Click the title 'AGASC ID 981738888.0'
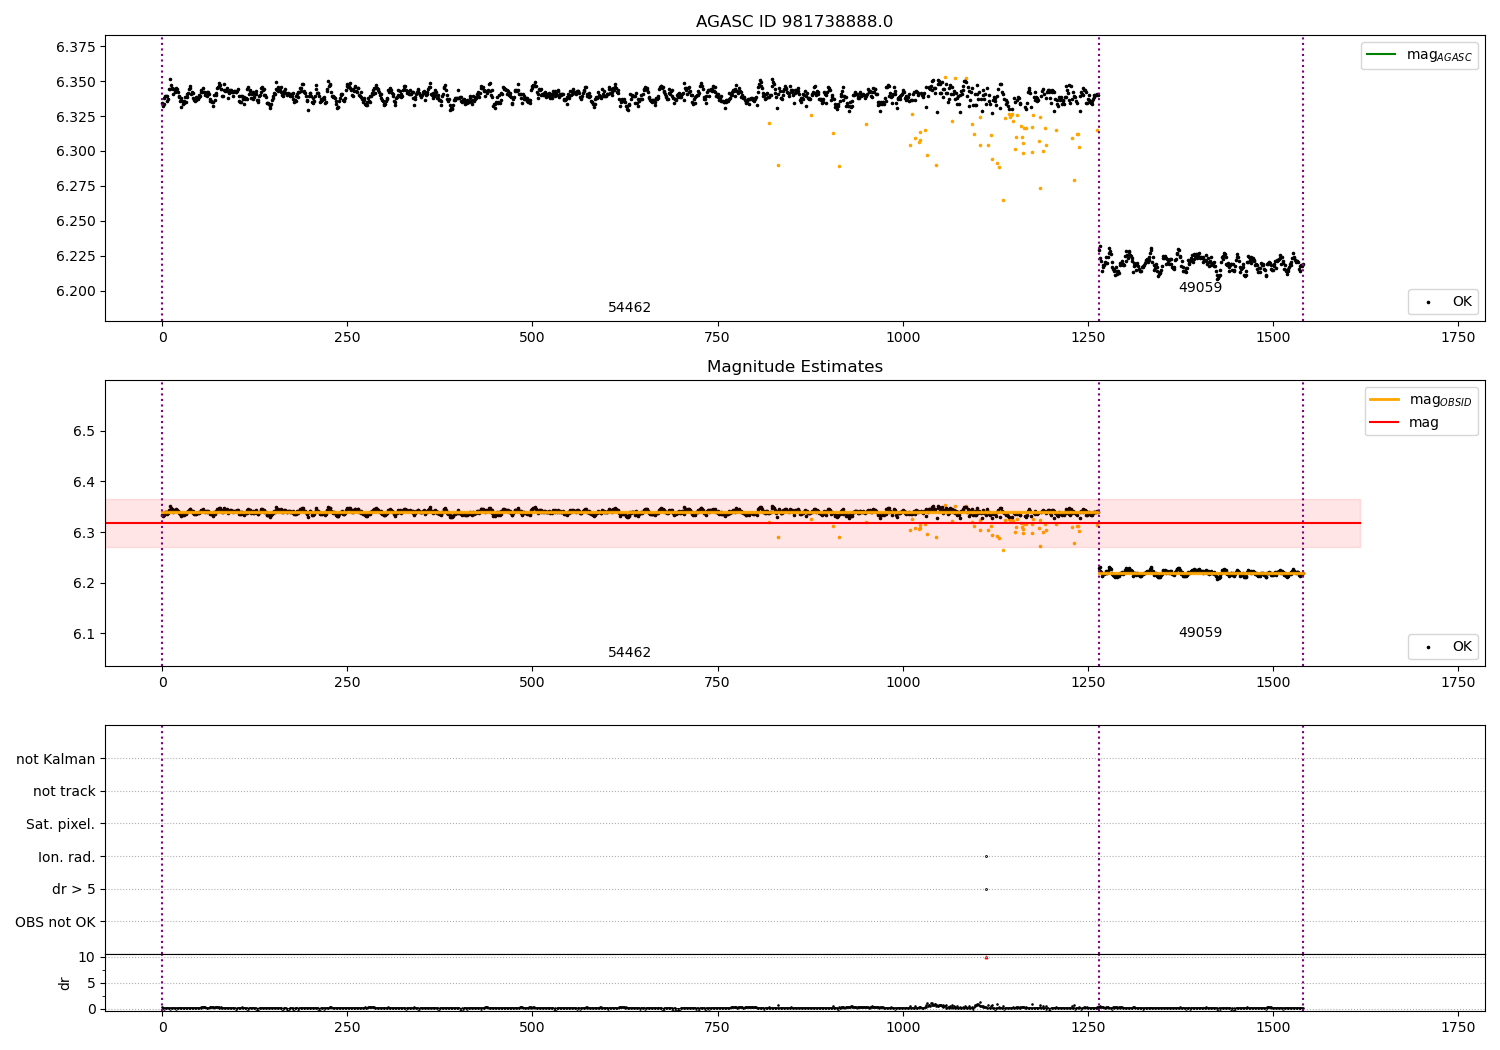 [x=794, y=22]
